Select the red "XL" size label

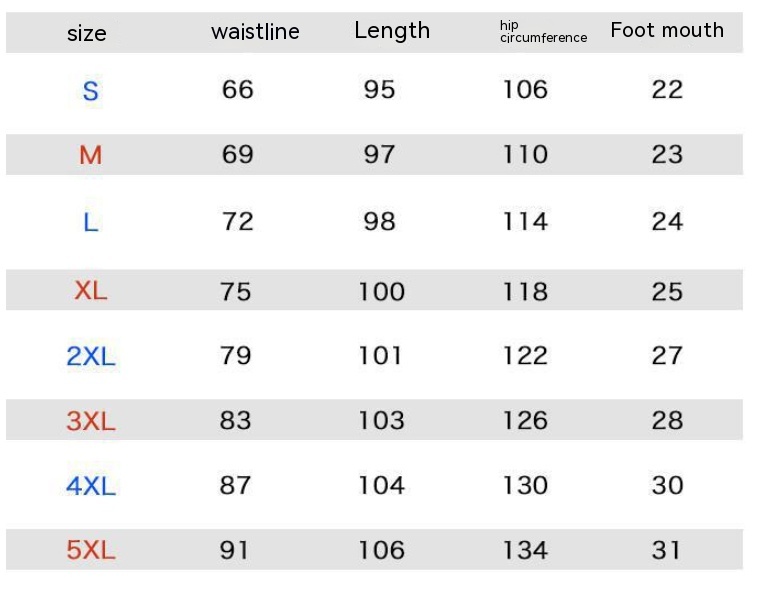point(90,291)
